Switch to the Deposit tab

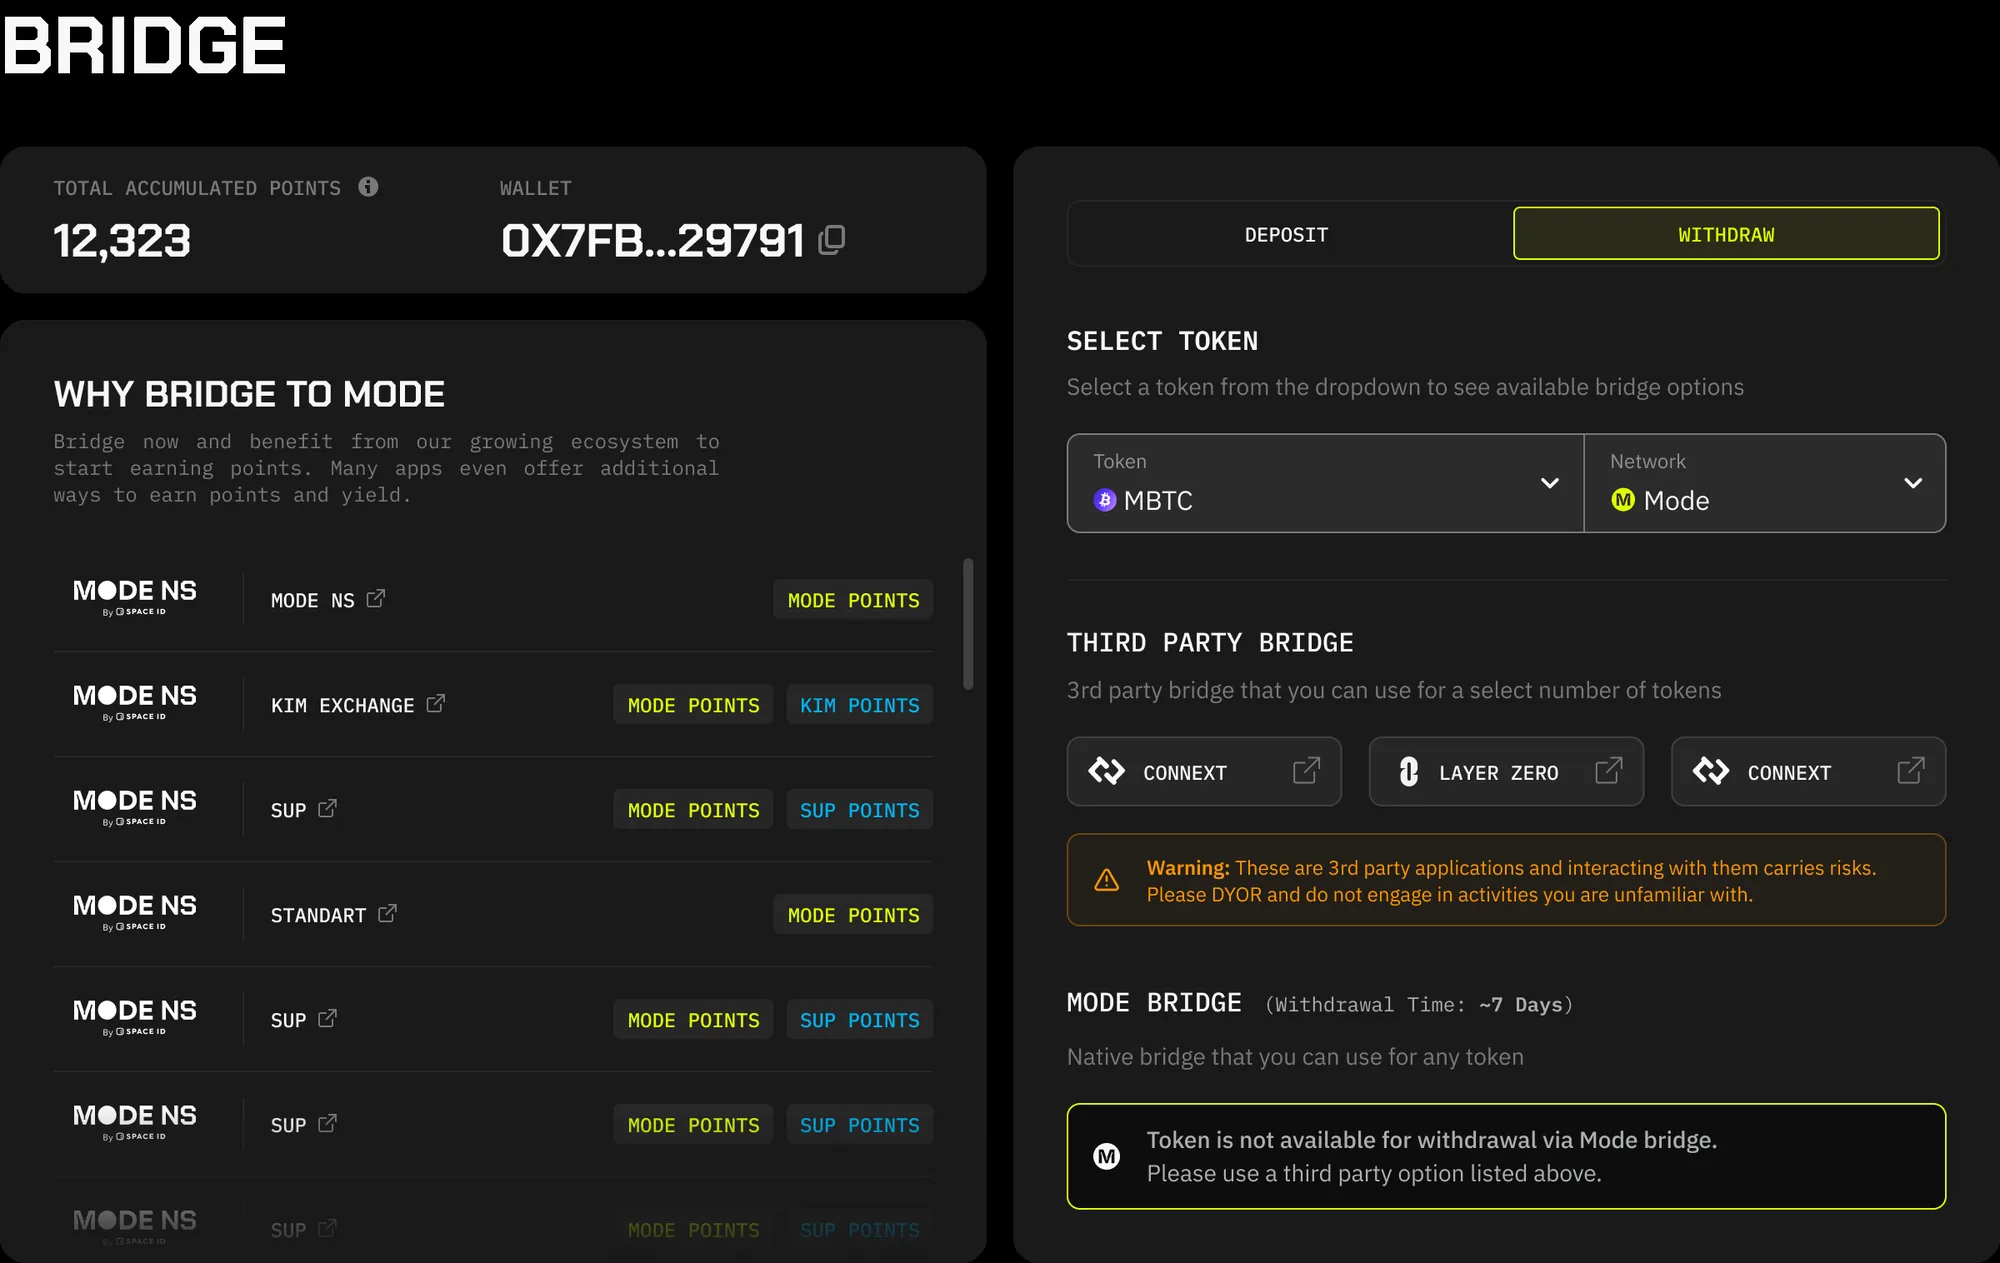1287,234
